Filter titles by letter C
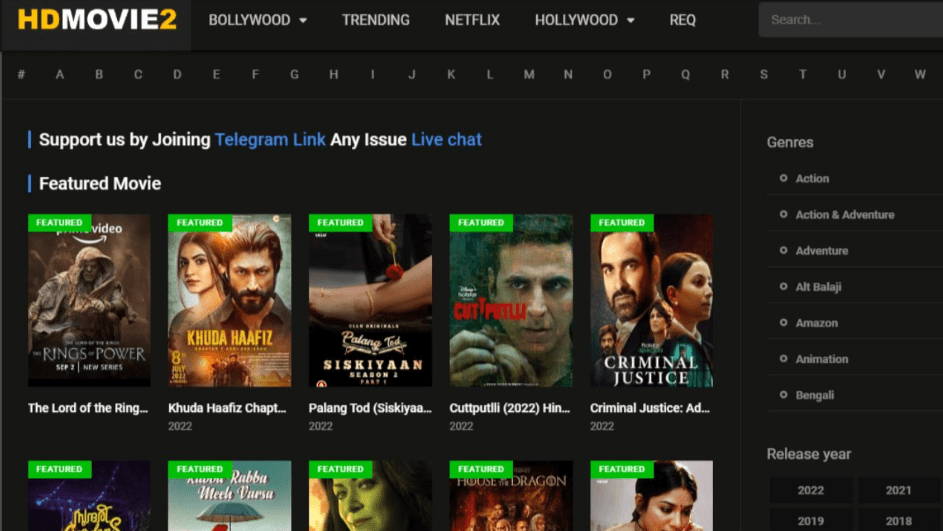 tap(138, 75)
